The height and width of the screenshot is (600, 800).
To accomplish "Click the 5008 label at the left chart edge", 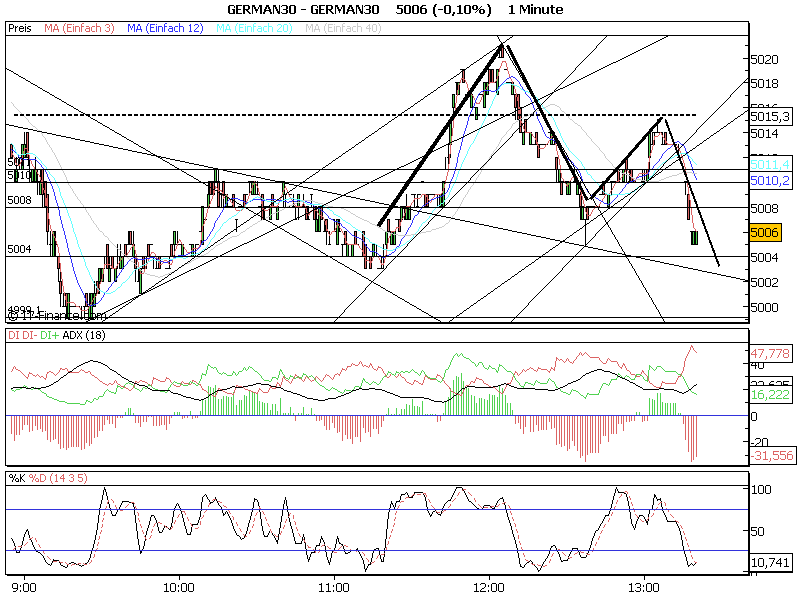I will (19, 200).
